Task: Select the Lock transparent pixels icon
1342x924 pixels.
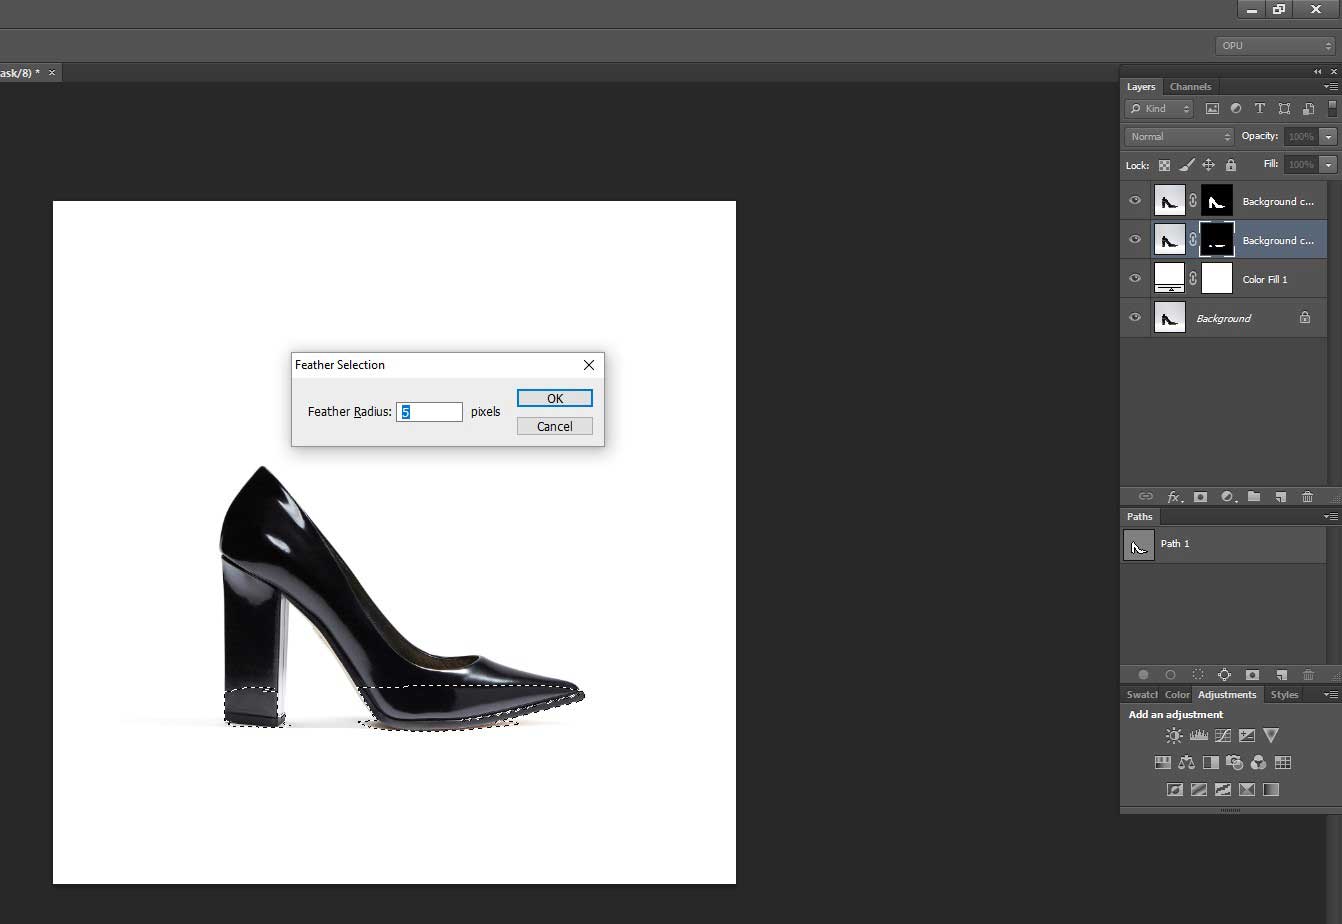Action: (1163, 165)
